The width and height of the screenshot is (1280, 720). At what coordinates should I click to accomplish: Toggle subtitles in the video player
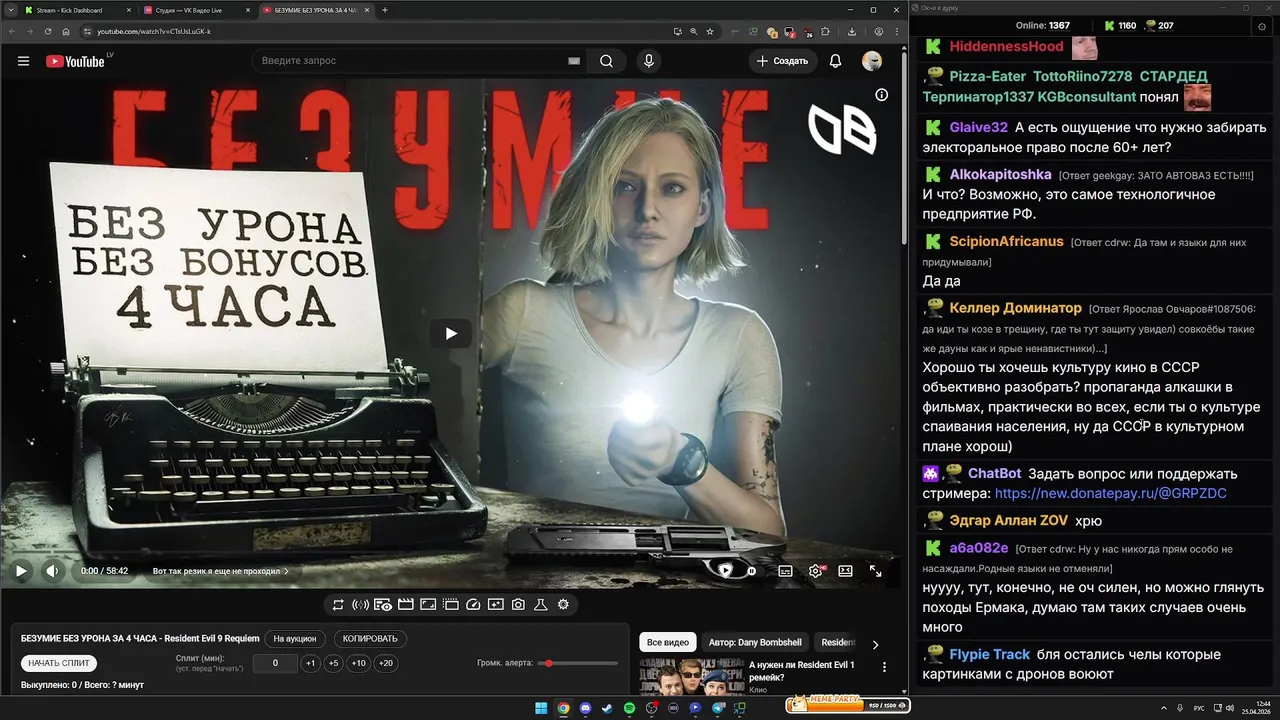[785, 571]
